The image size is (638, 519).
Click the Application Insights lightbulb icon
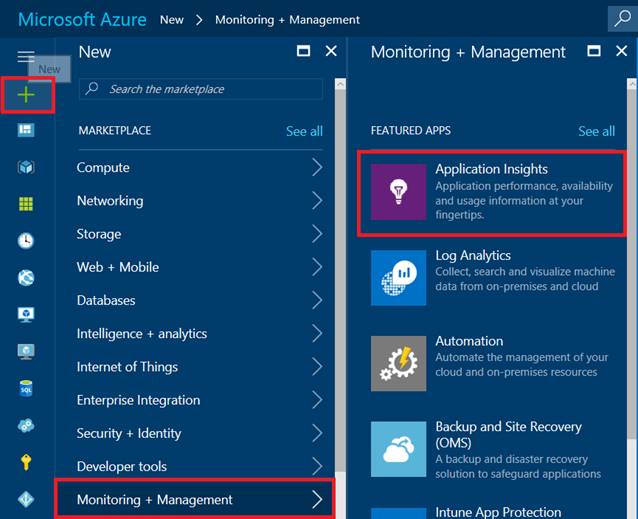[x=398, y=192]
